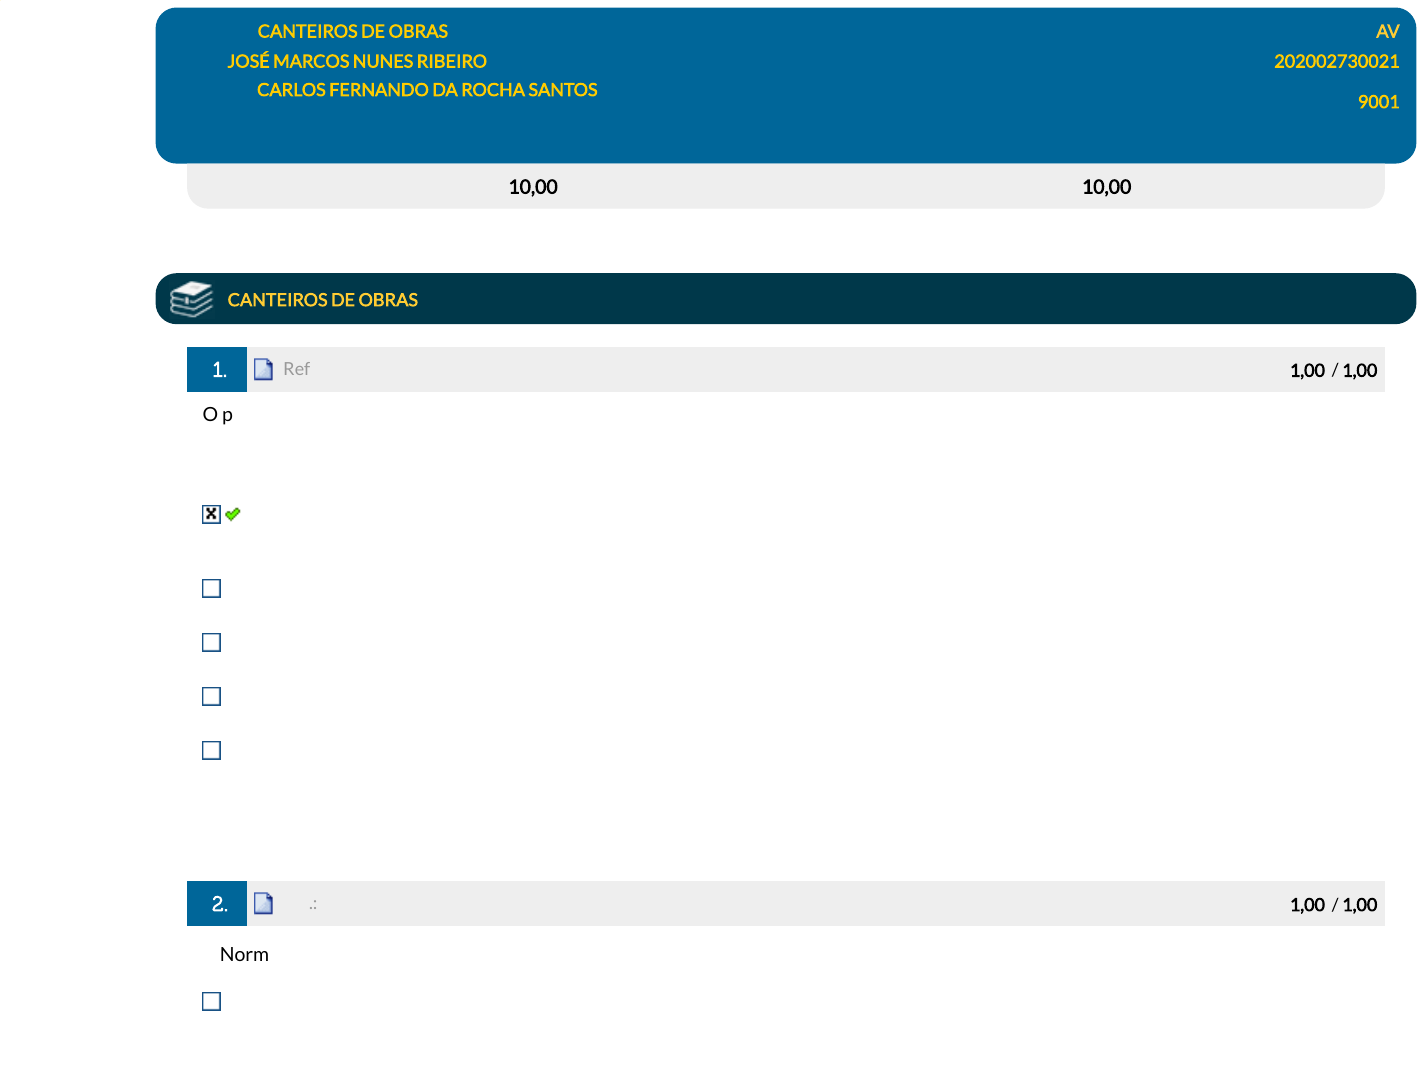Tick the third option of question 1
This screenshot has width=1424, height=1075.
(211, 642)
